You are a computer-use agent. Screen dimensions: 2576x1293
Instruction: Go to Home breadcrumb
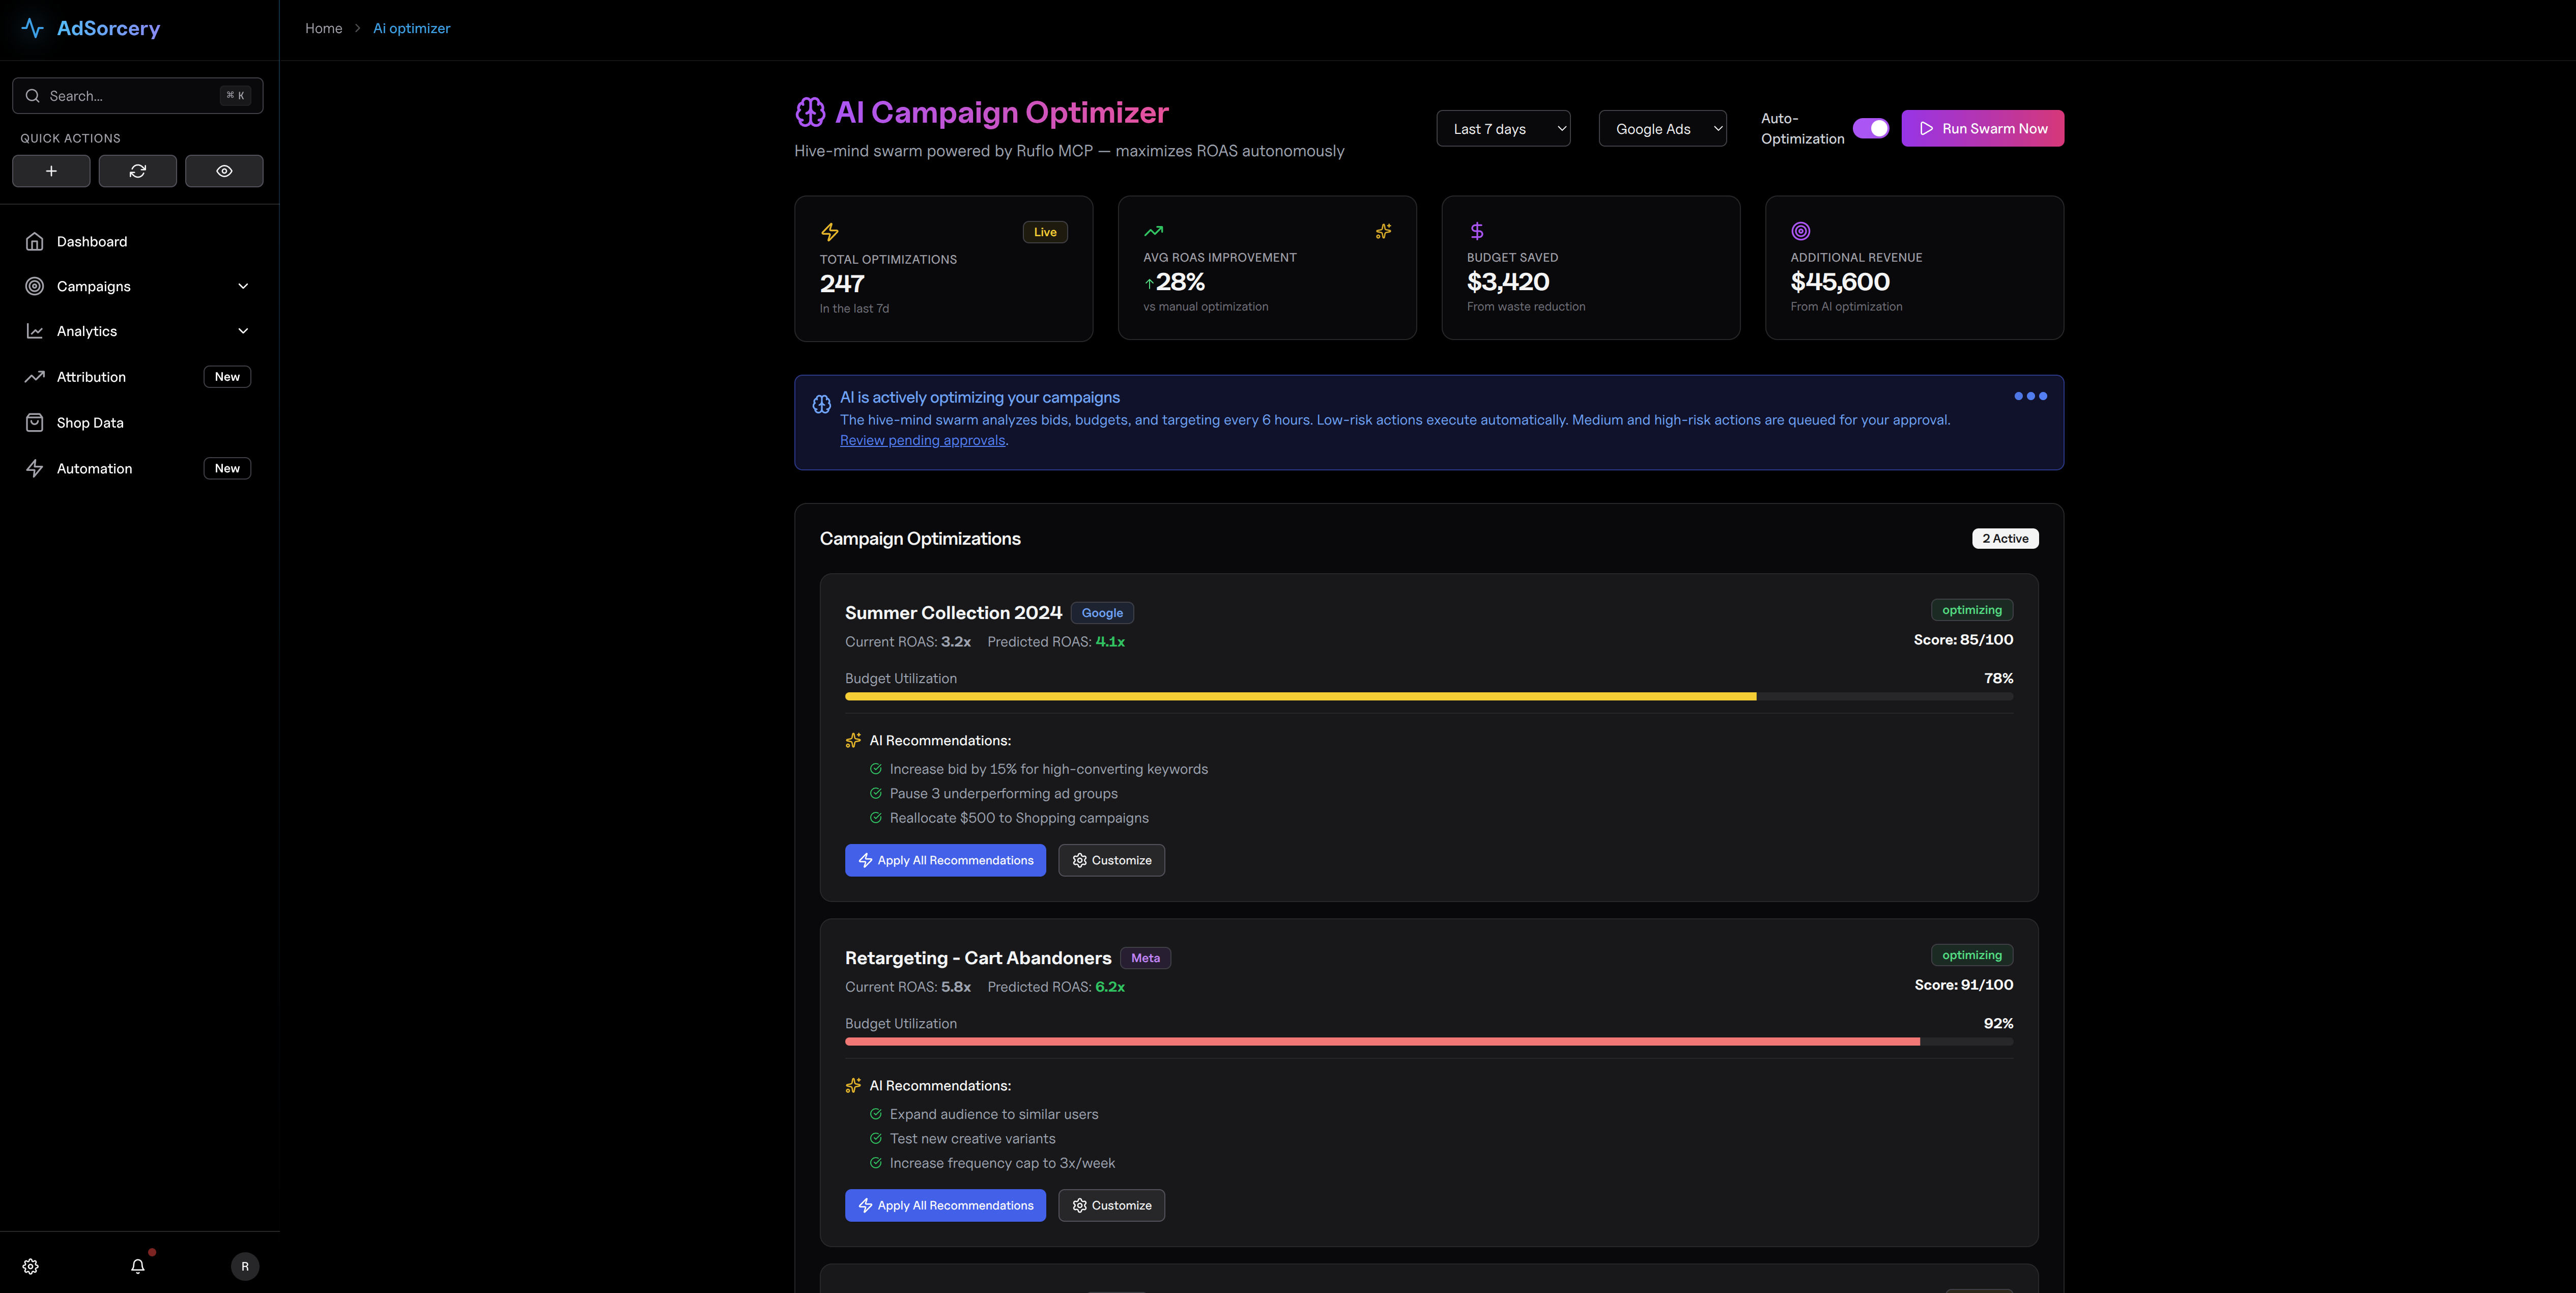click(323, 28)
